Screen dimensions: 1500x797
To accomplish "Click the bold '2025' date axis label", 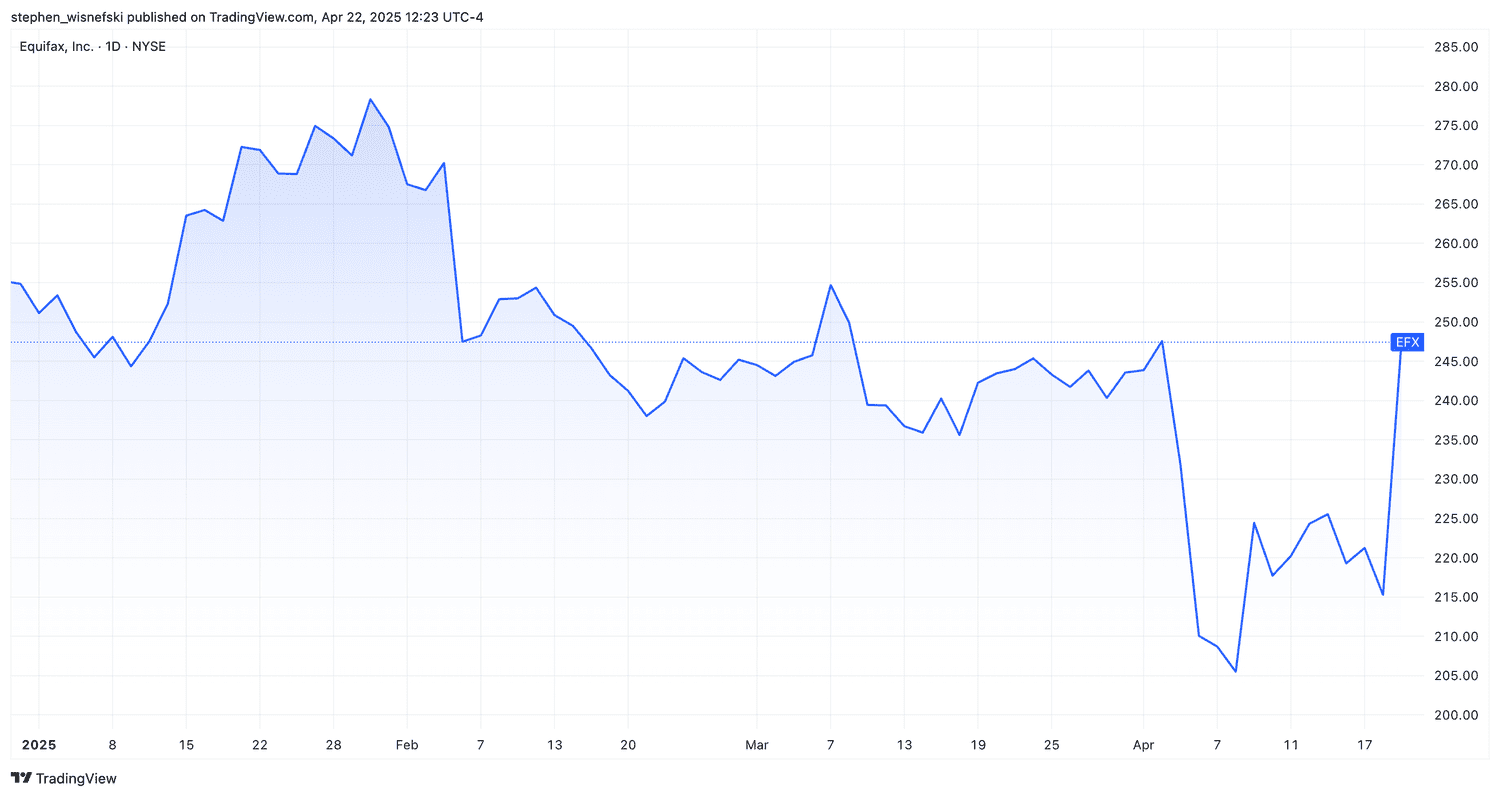I will pyautogui.click(x=39, y=746).
